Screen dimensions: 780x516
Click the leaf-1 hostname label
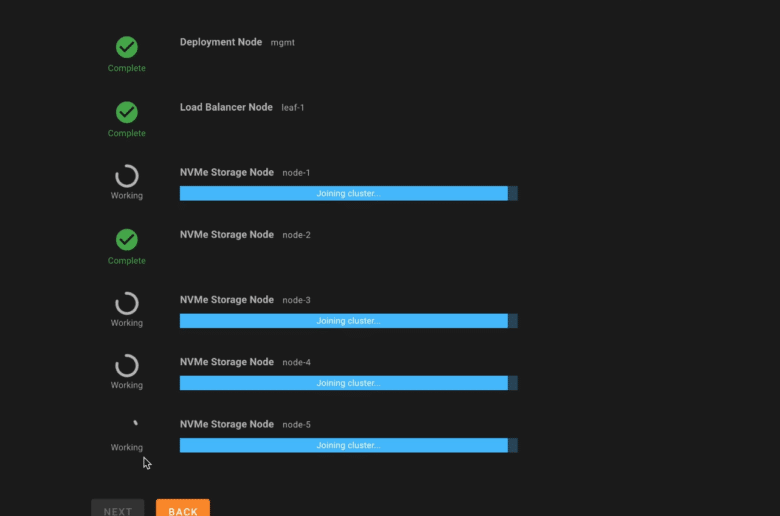pos(293,107)
